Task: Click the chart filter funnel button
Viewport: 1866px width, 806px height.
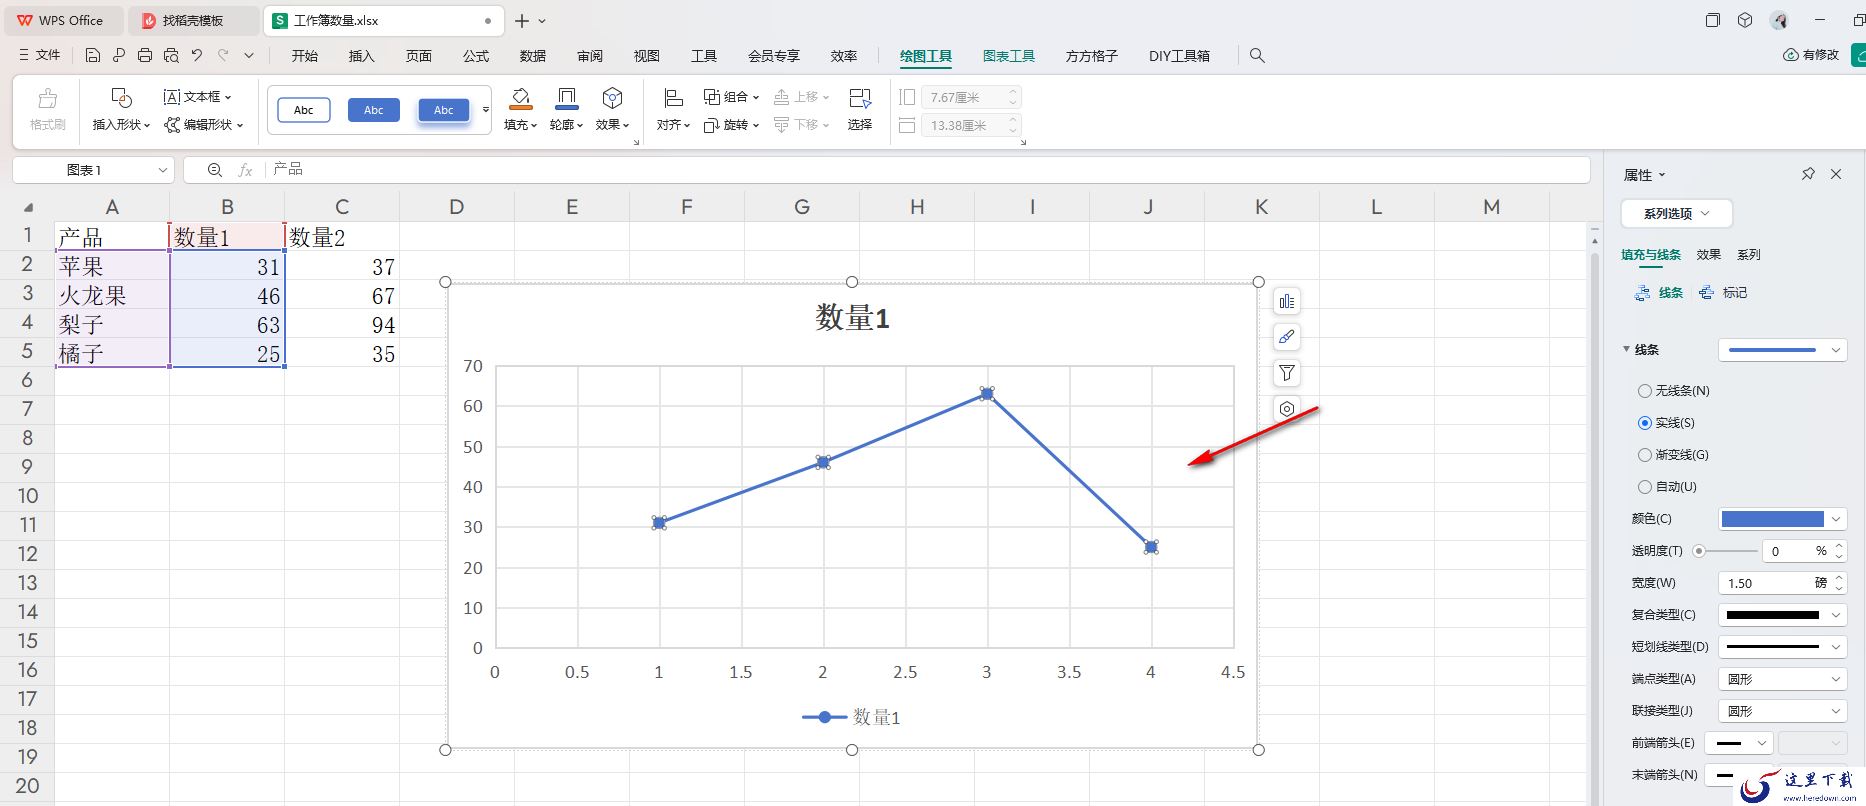Action: pyautogui.click(x=1287, y=373)
